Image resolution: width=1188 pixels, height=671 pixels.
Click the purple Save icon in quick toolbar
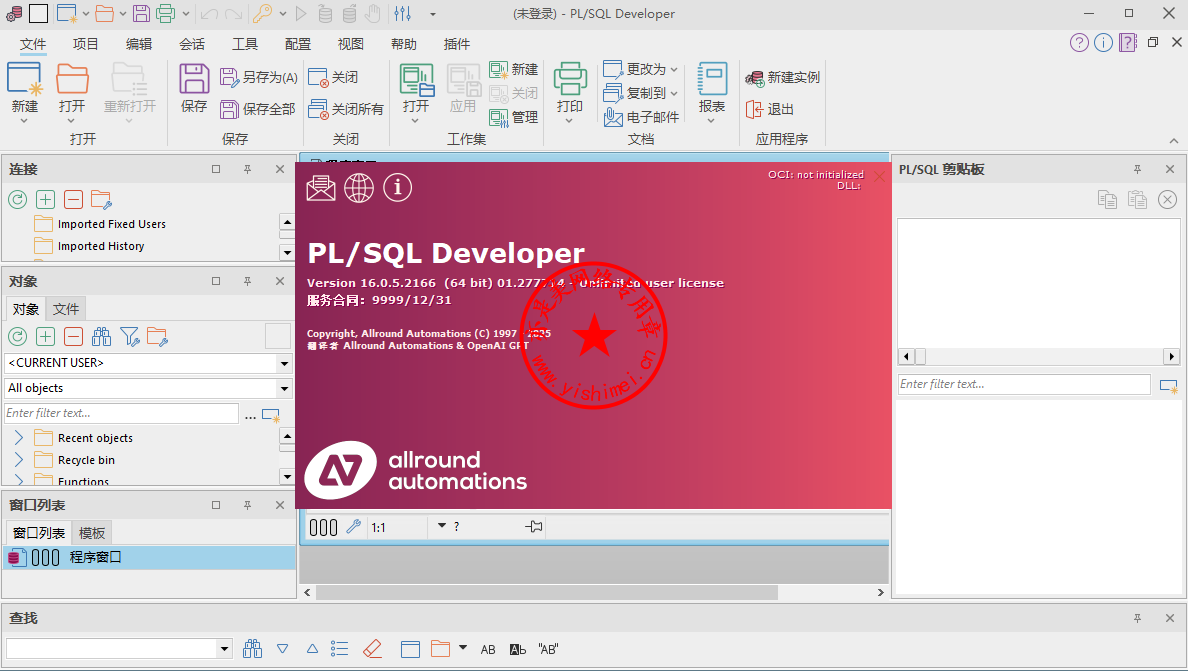point(141,14)
